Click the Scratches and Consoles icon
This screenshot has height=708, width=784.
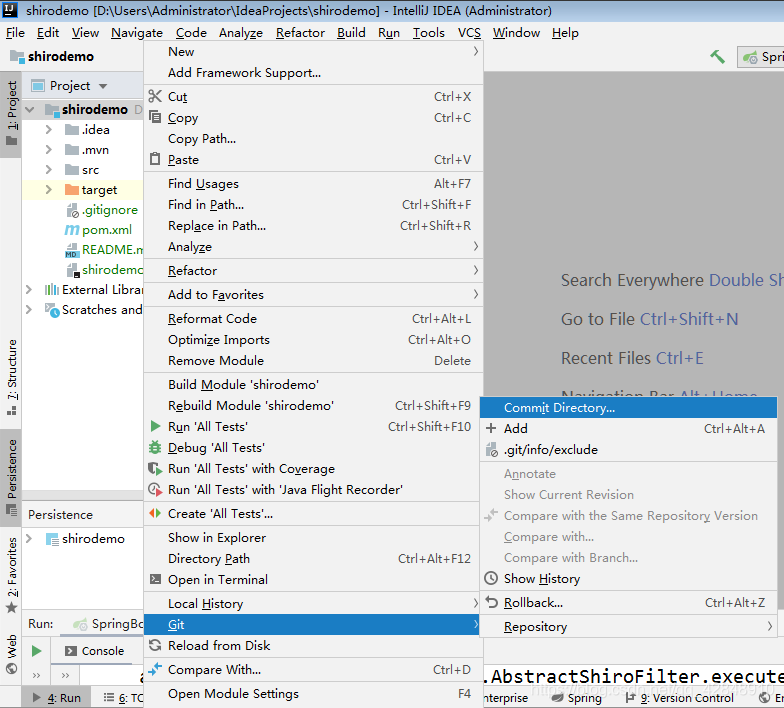[x=52, y=310]
